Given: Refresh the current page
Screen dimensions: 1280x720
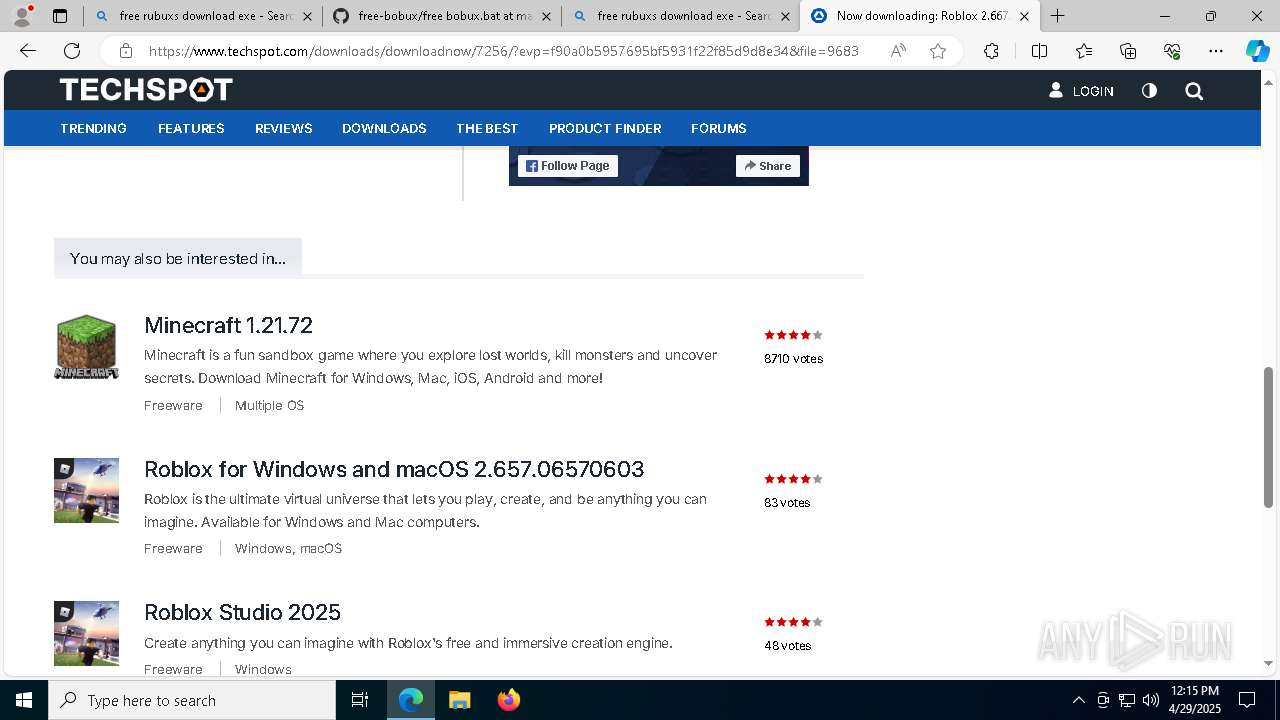Looking at the screenshot, I should 72,51.
